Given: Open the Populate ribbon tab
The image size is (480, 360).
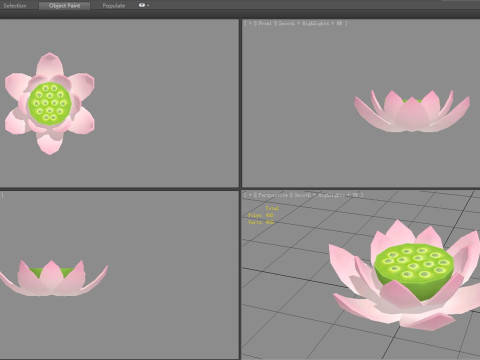Looking at the screenshot, I should (x=114, y=6).
